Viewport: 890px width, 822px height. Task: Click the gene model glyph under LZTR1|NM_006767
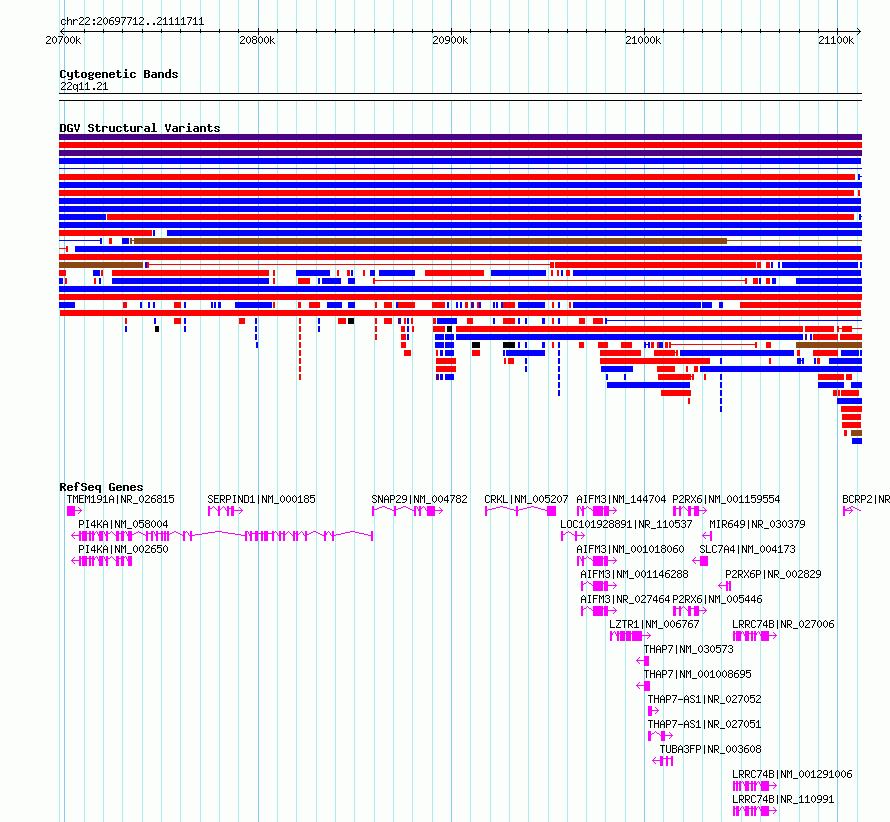(631, 636)
